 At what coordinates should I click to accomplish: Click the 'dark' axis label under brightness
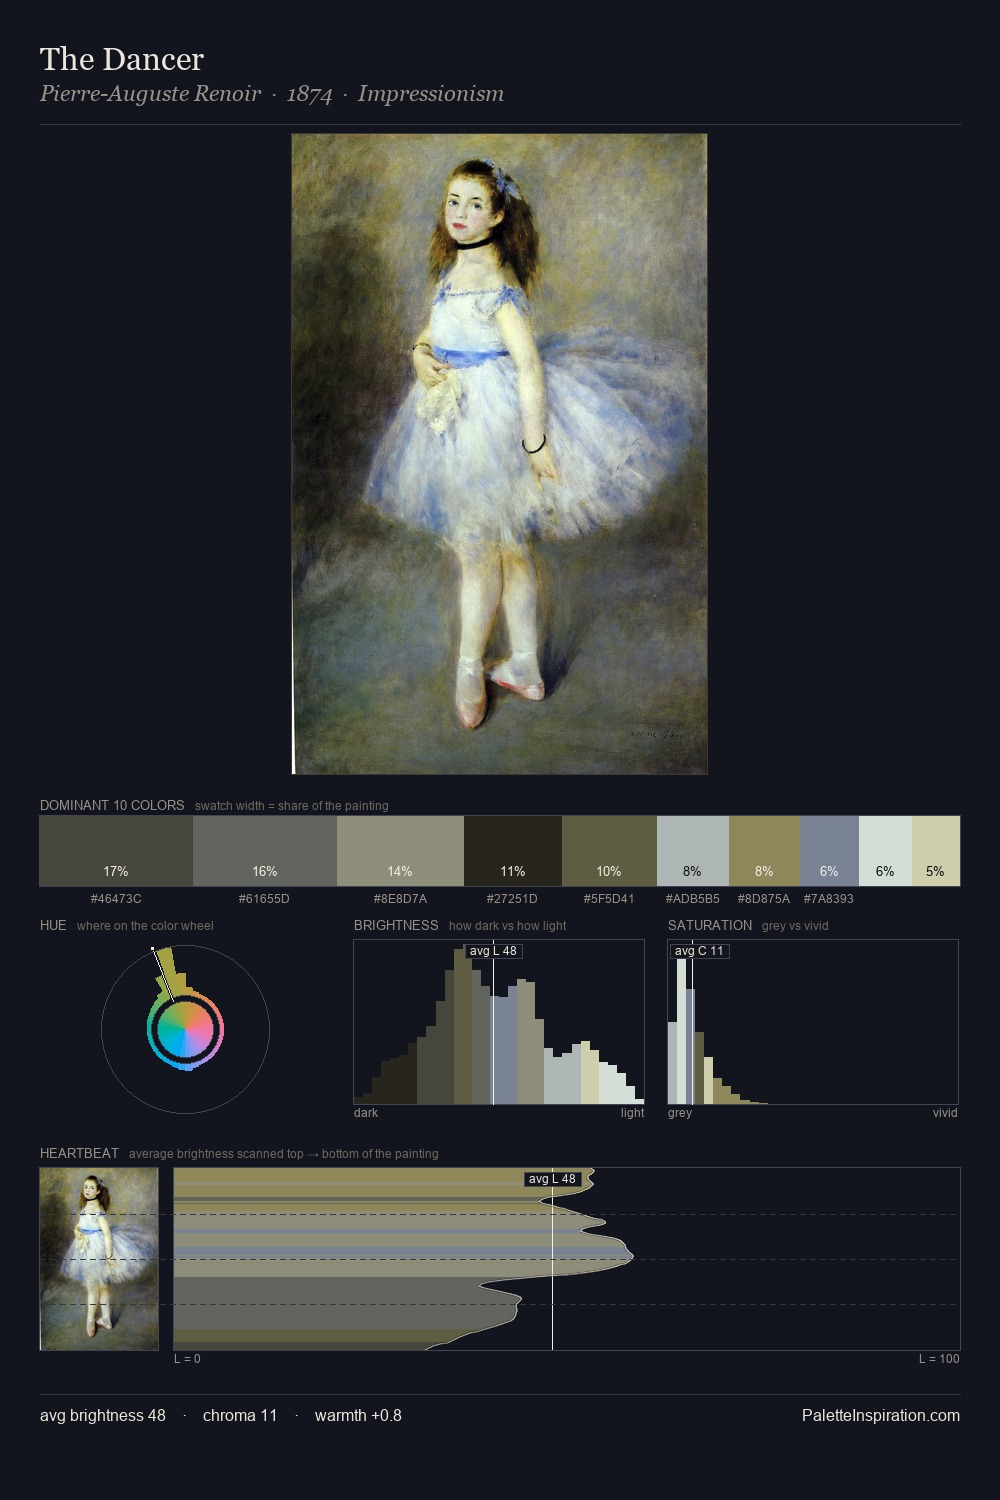[x=366, y=1112]
